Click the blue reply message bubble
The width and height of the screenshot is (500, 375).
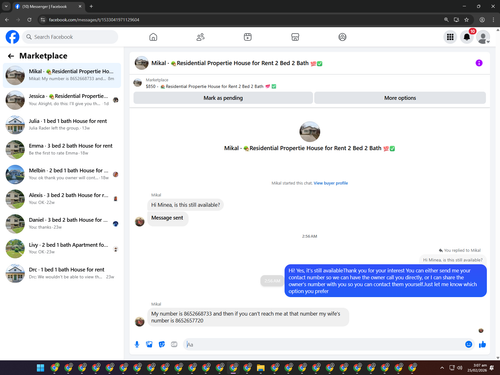[x=386, y=281]
